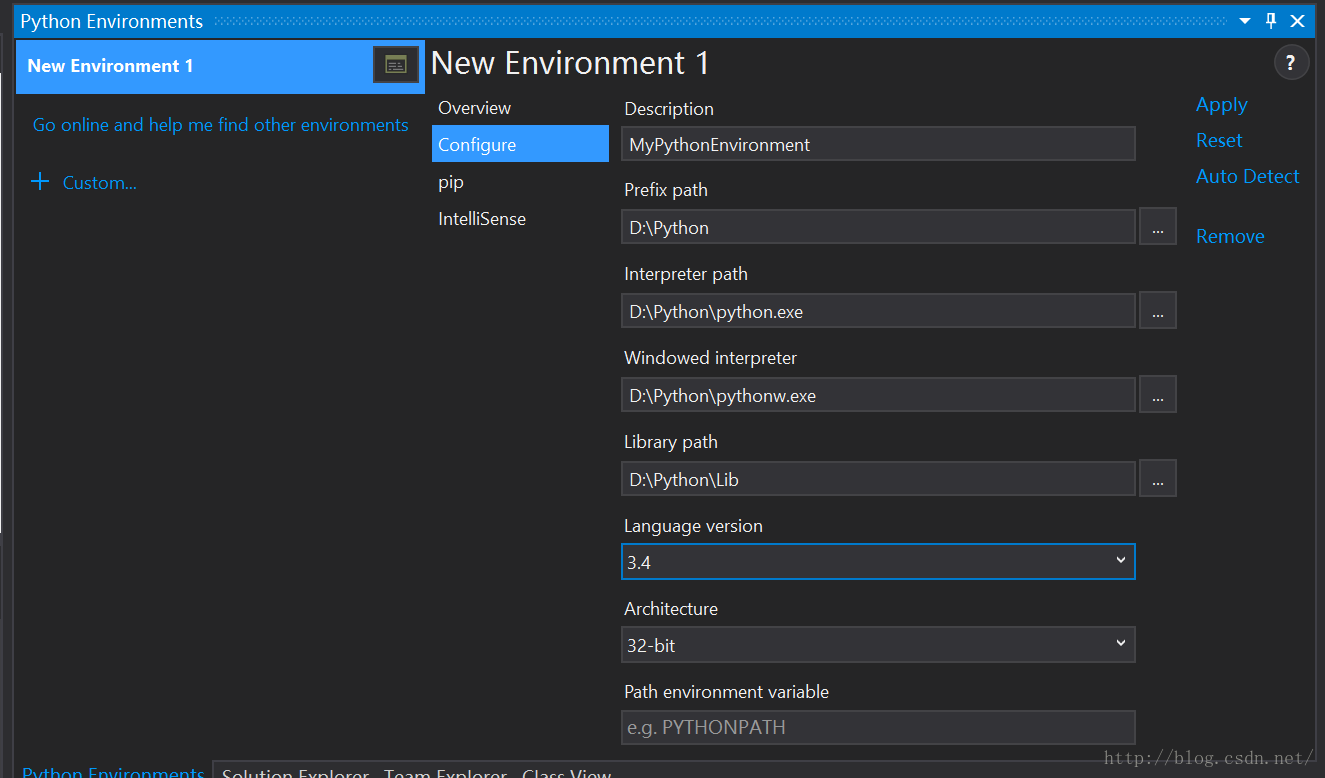Click the Library path field with D:\Python\Lib

tap(878, 479)
